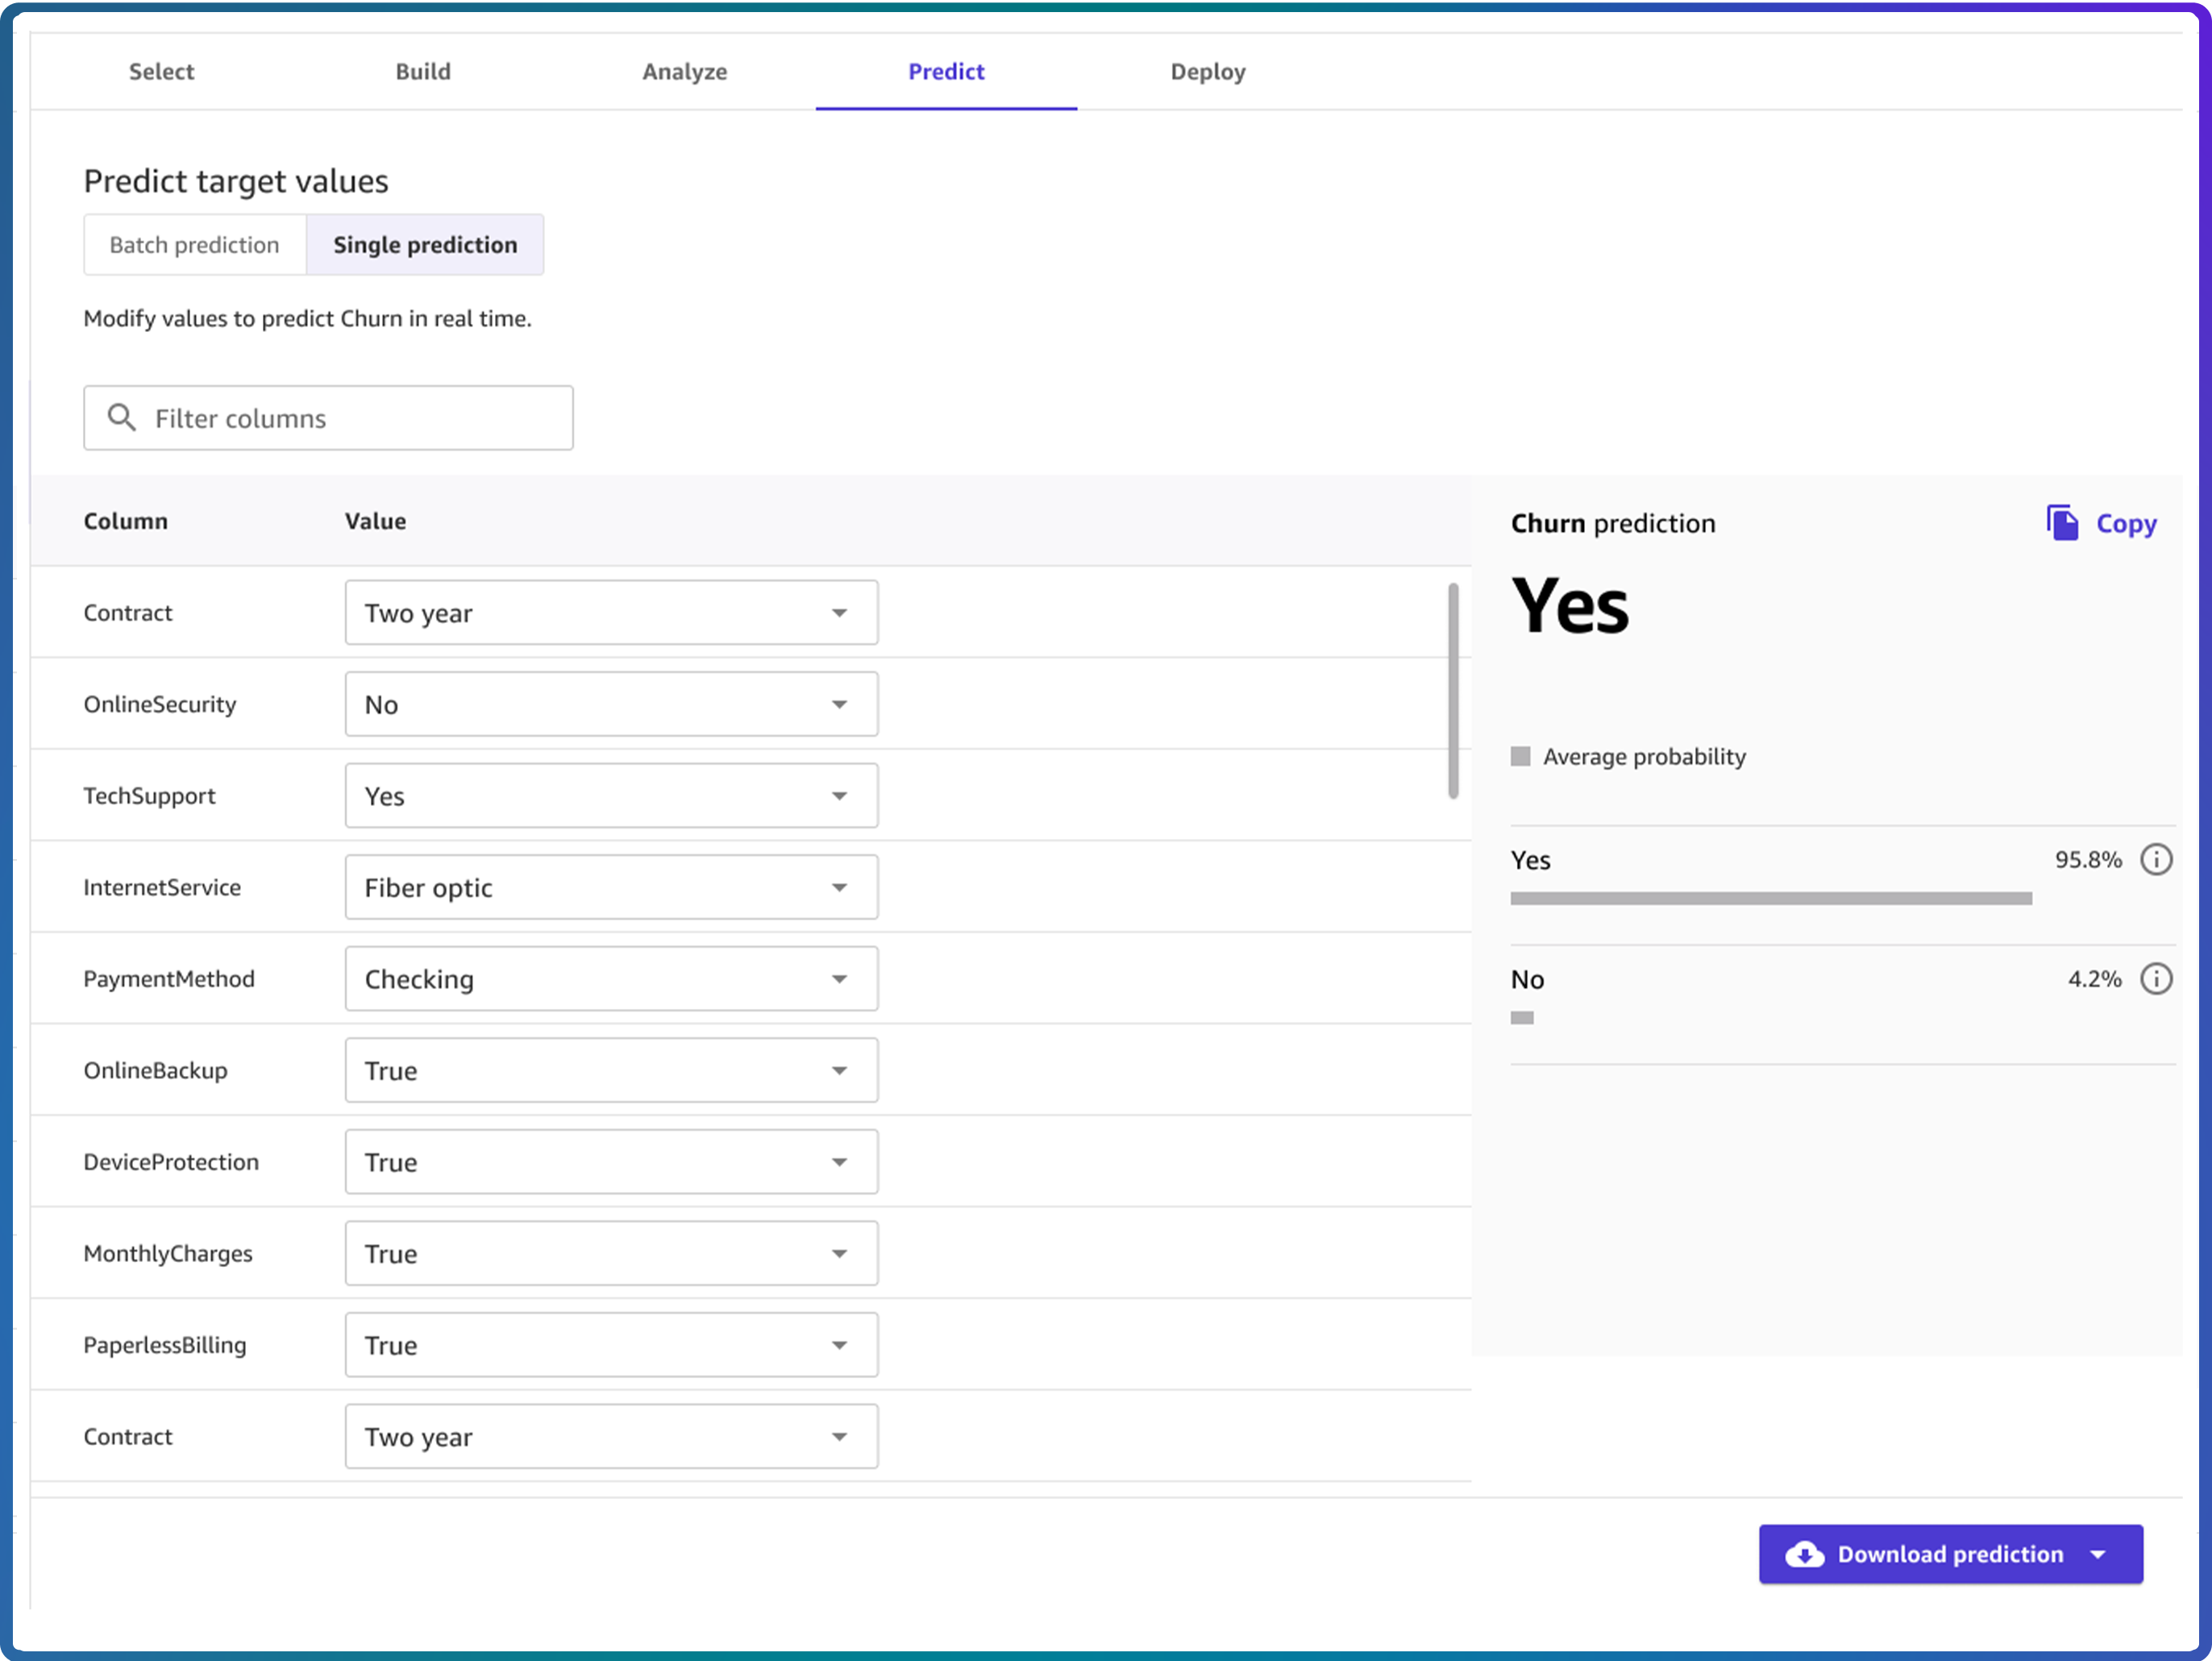
Task: Open the PaymentMethod Checking dropdown
Action: [x=611, y=979]
